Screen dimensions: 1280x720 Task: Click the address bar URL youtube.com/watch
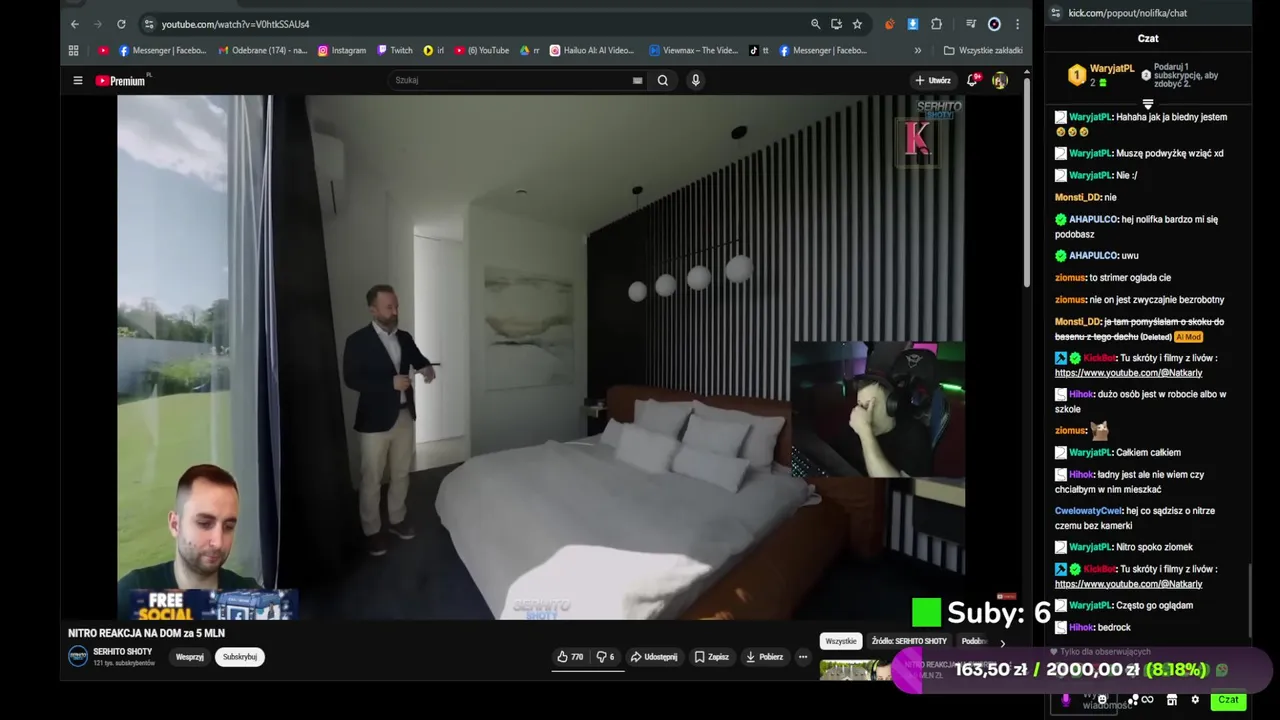[235, 24]
